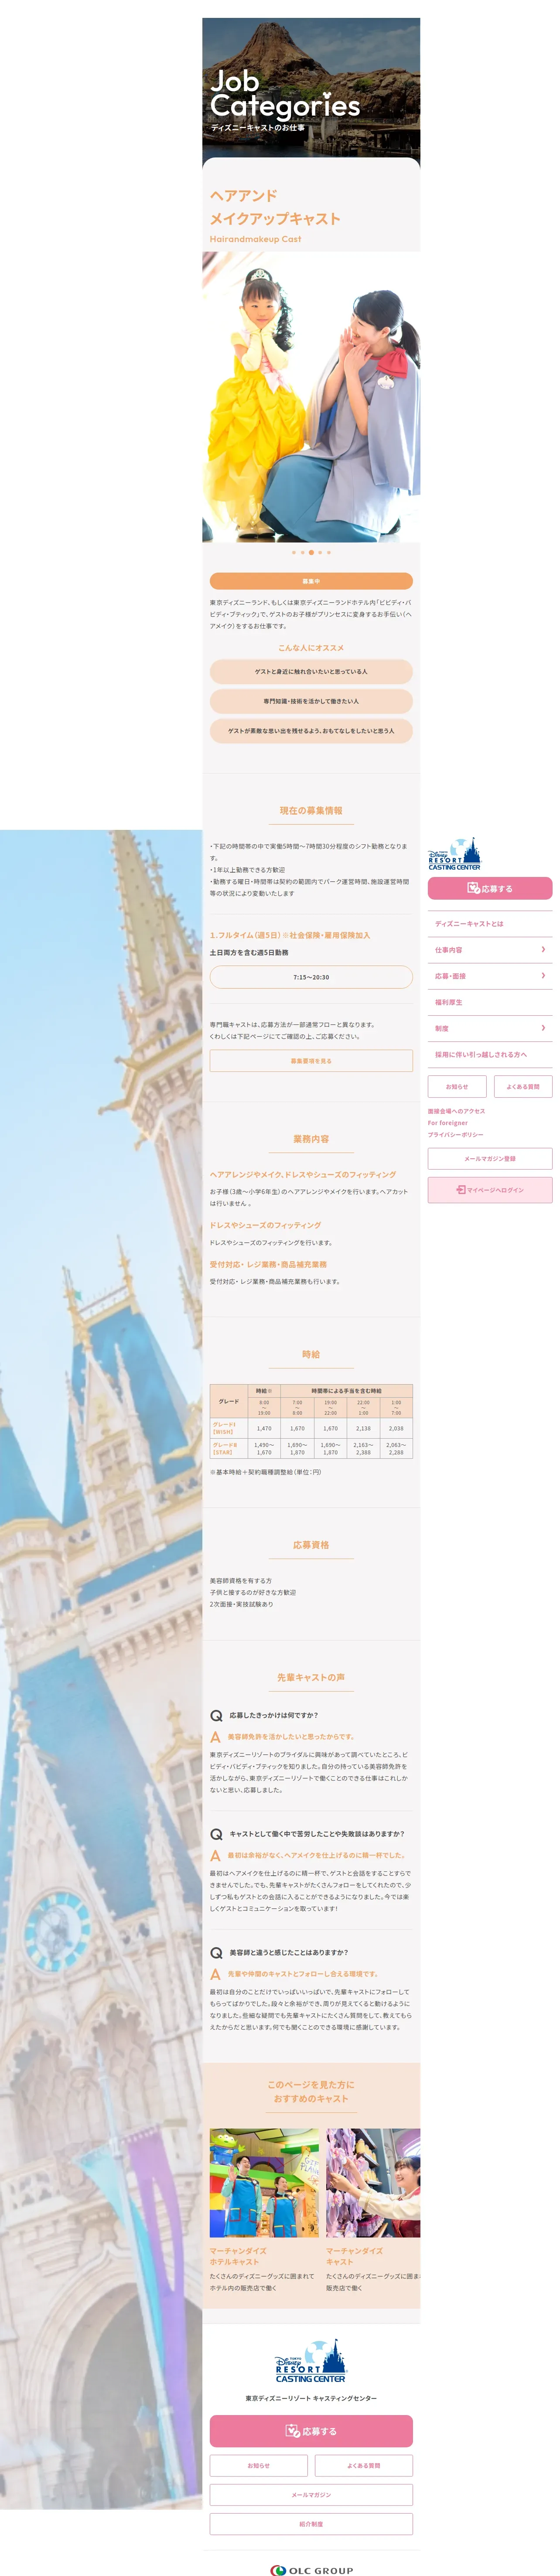Screen dimensions: 560x2576
Task: Open second マーチャンダイズキャスト thumbnail image
Action: pyautogui.click(x=373, y=2183)
